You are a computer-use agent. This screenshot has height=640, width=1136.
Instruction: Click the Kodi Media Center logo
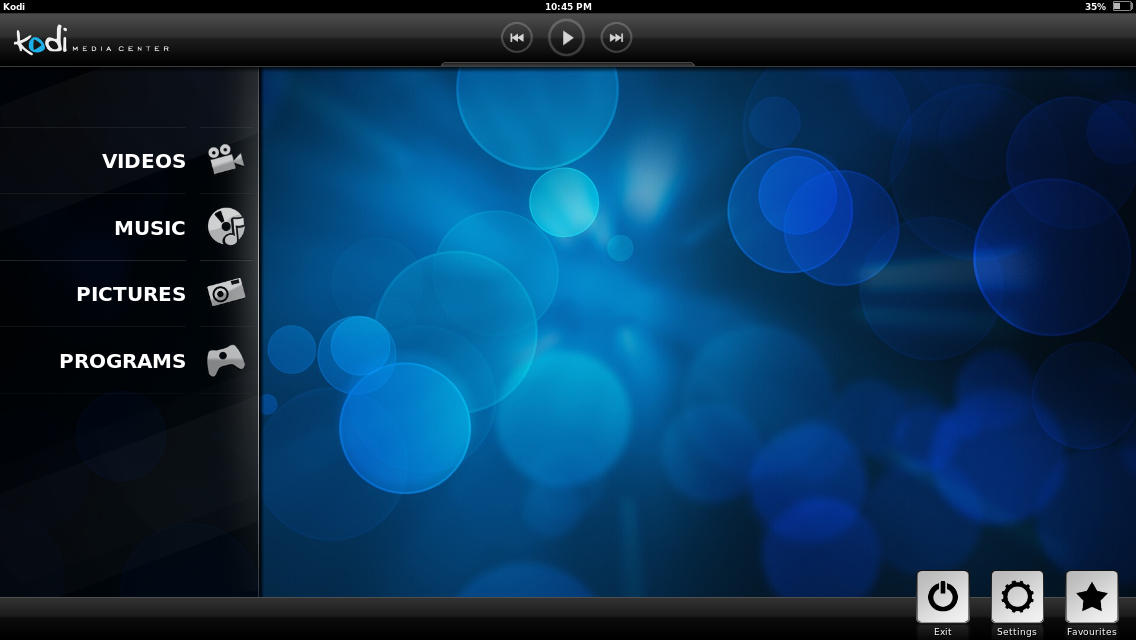91,41
